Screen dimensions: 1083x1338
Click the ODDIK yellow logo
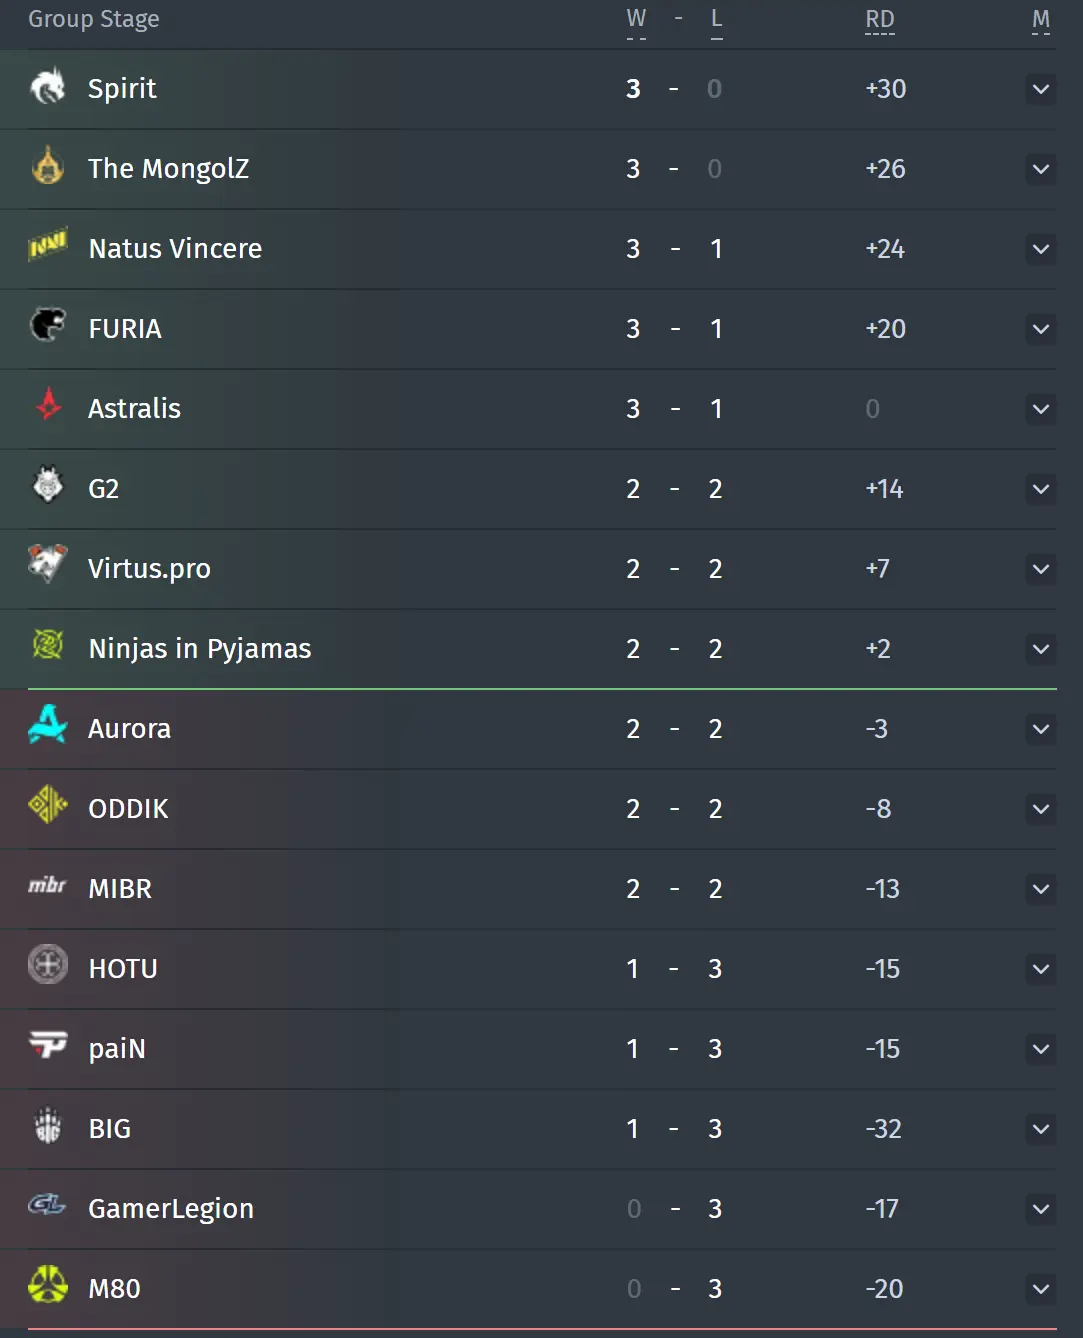click(x=48, y=804)
